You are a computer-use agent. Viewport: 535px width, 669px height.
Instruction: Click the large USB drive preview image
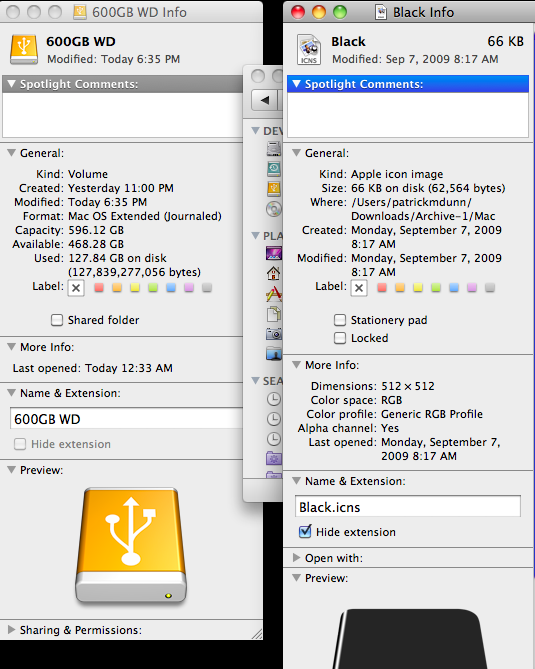[131, 546]
